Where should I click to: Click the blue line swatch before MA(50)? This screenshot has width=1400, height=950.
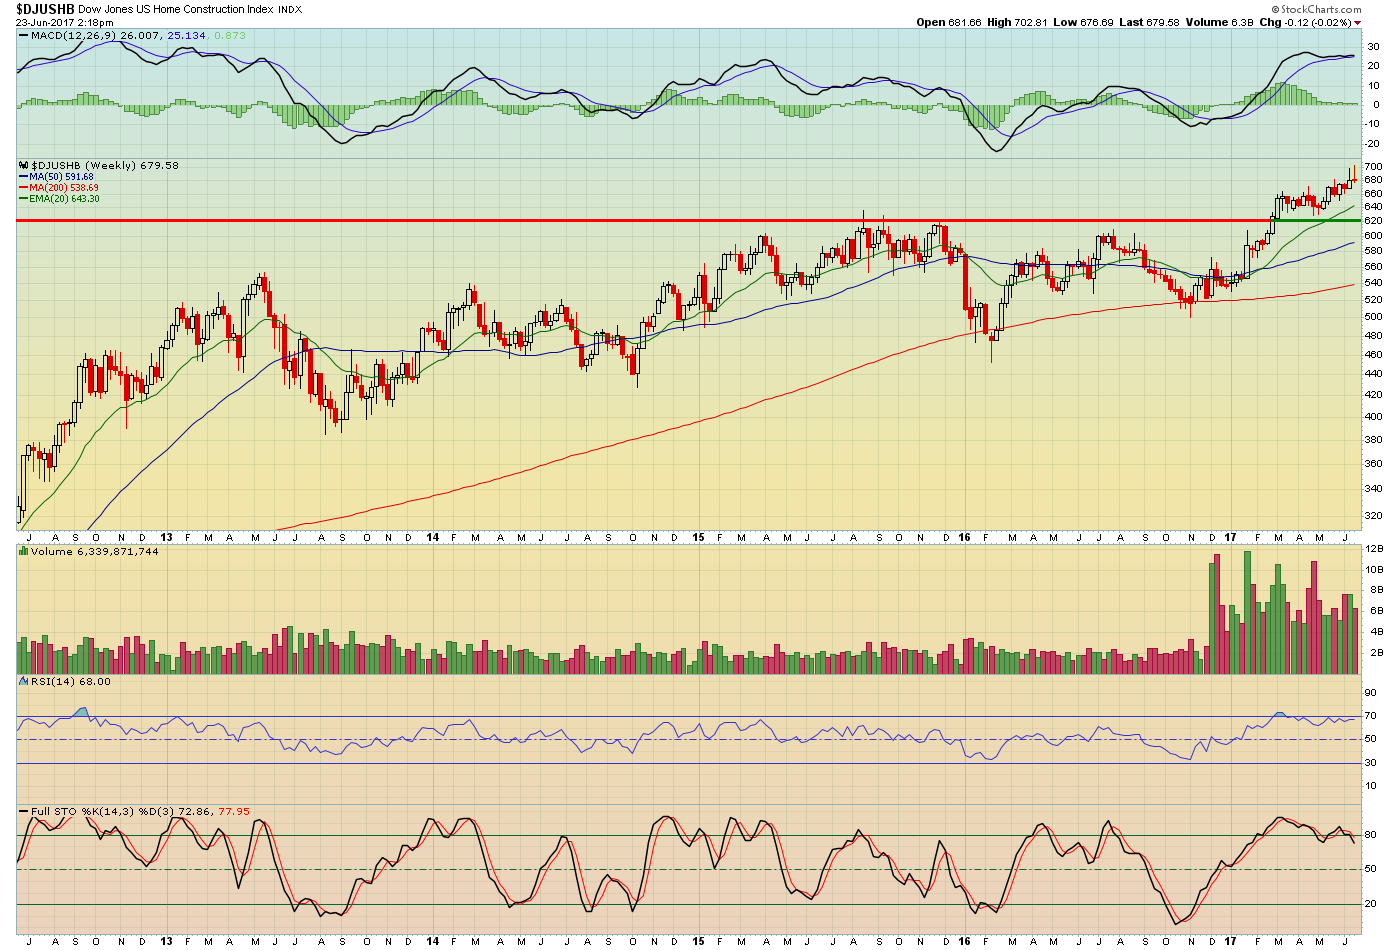(24, 177)
